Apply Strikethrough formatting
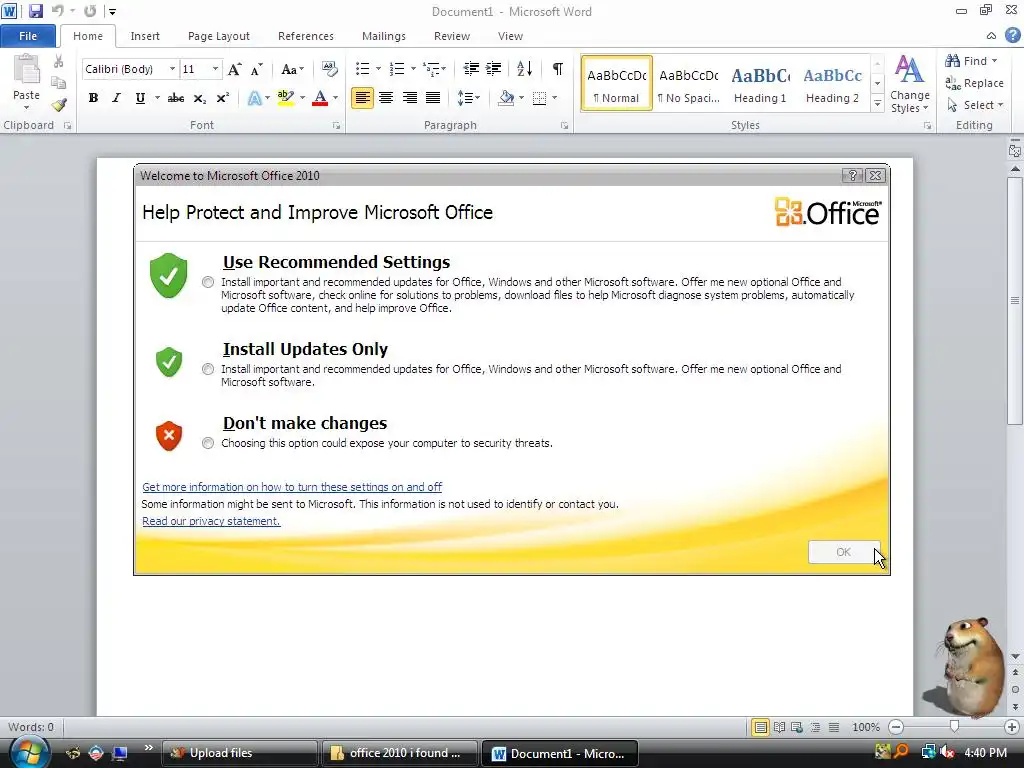Screen dimensions: 1024x768 (x=176, y=98)
